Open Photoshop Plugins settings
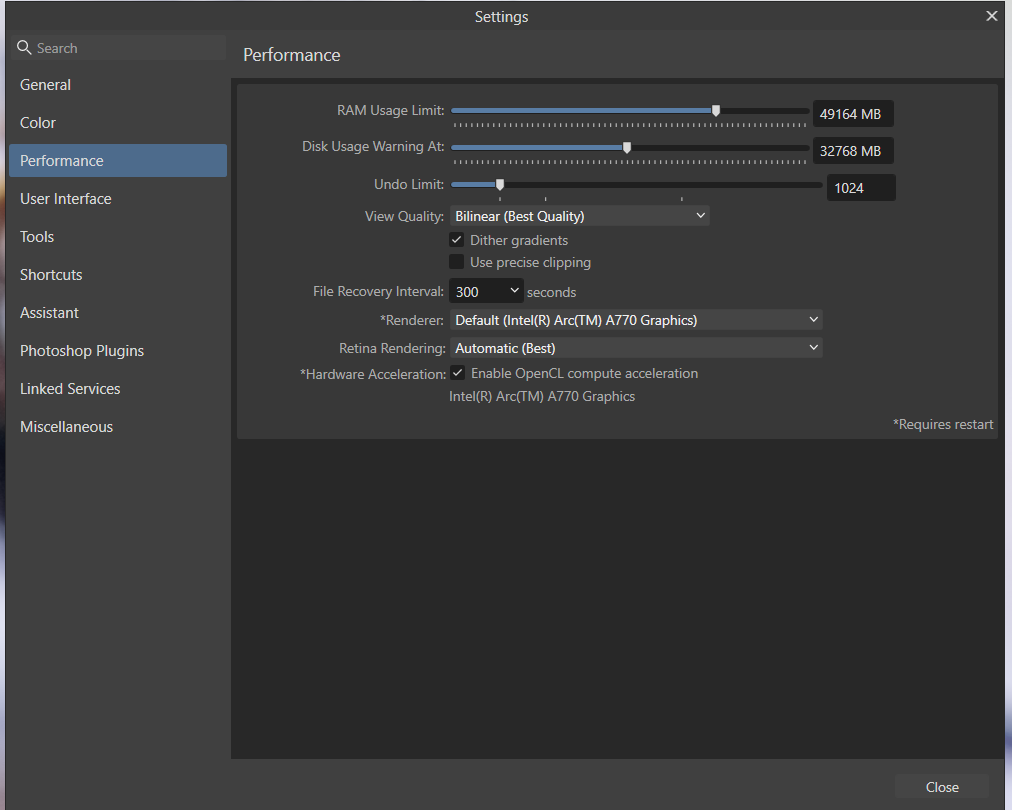The image size is (1012, 810). pos(82,351)
